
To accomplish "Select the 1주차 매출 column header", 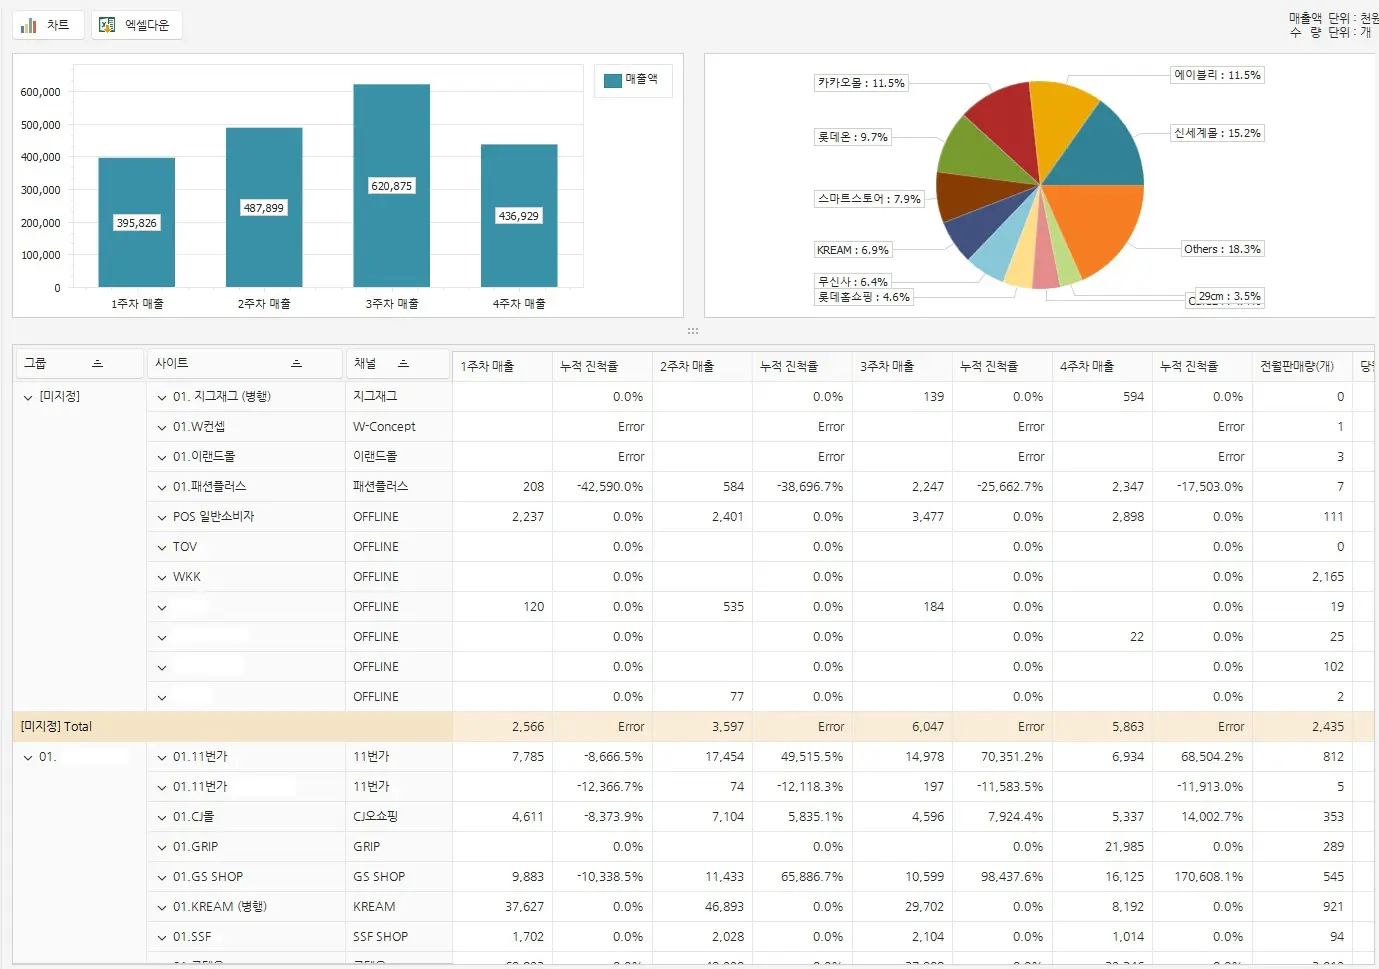I will (501, 366).
